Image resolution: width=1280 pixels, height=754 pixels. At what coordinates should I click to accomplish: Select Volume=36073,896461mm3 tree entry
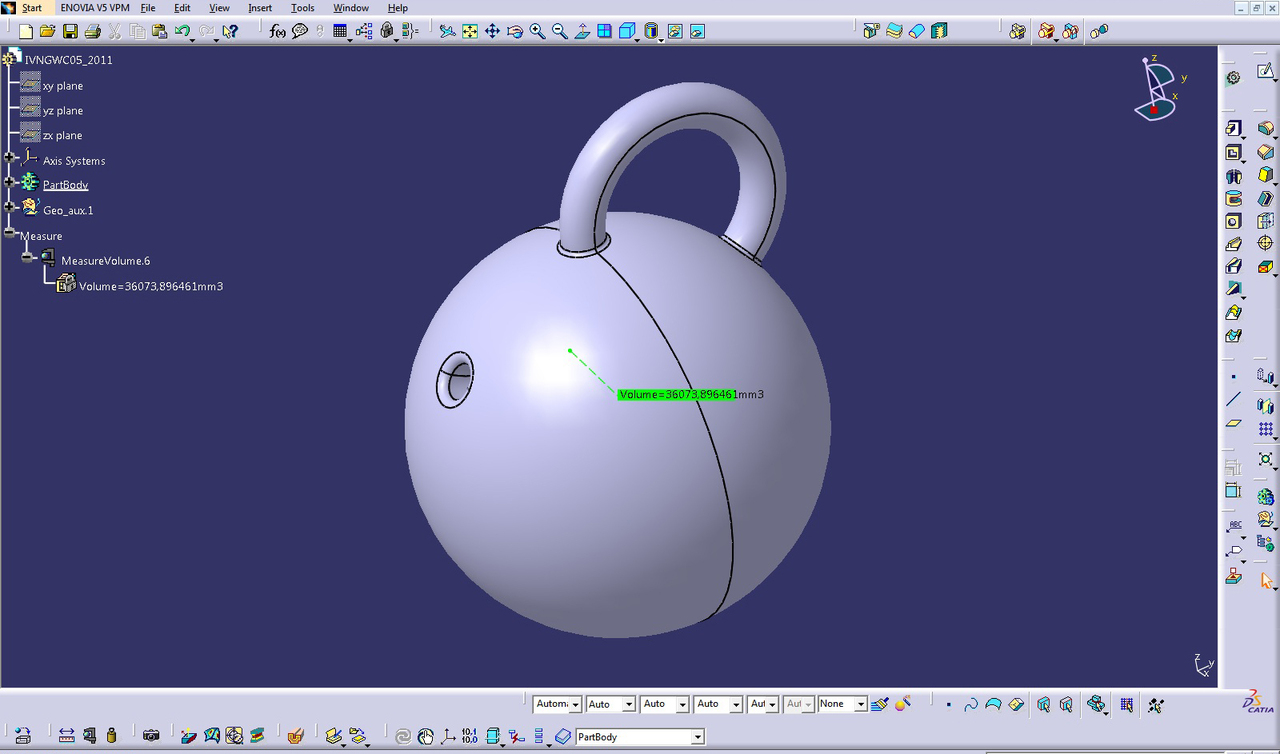[x=151, y=287]
